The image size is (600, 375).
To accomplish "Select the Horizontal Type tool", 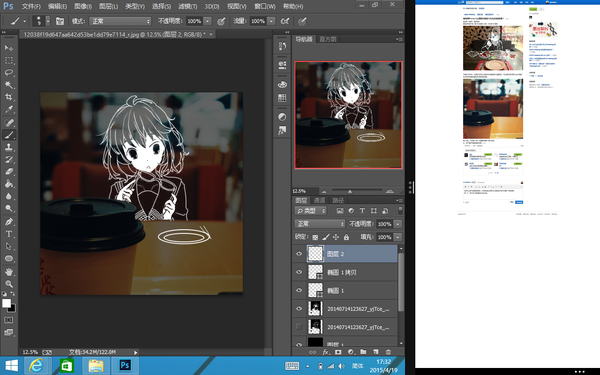I will (8, 234).
